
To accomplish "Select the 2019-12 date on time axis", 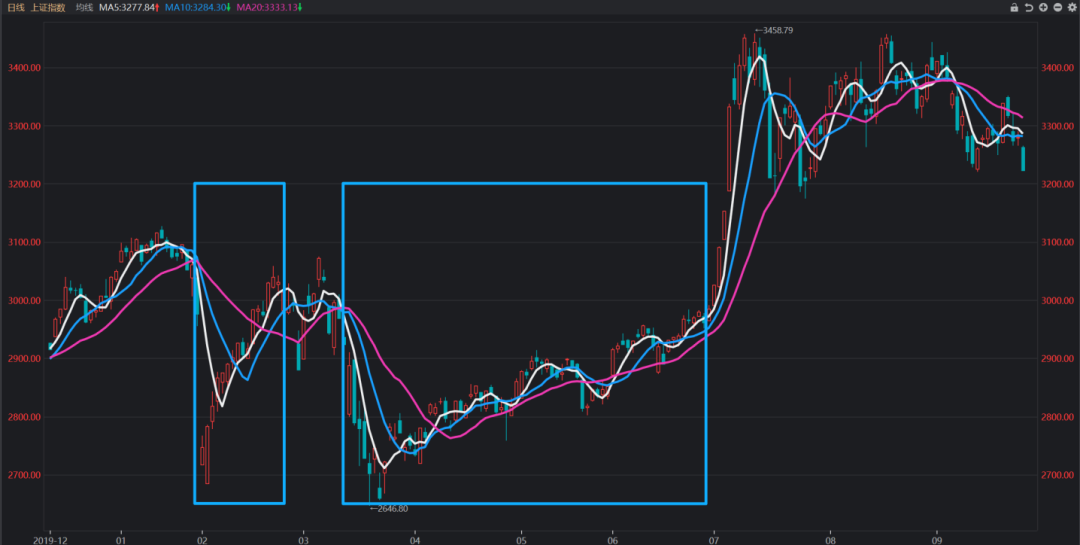I will pos(49,537).
